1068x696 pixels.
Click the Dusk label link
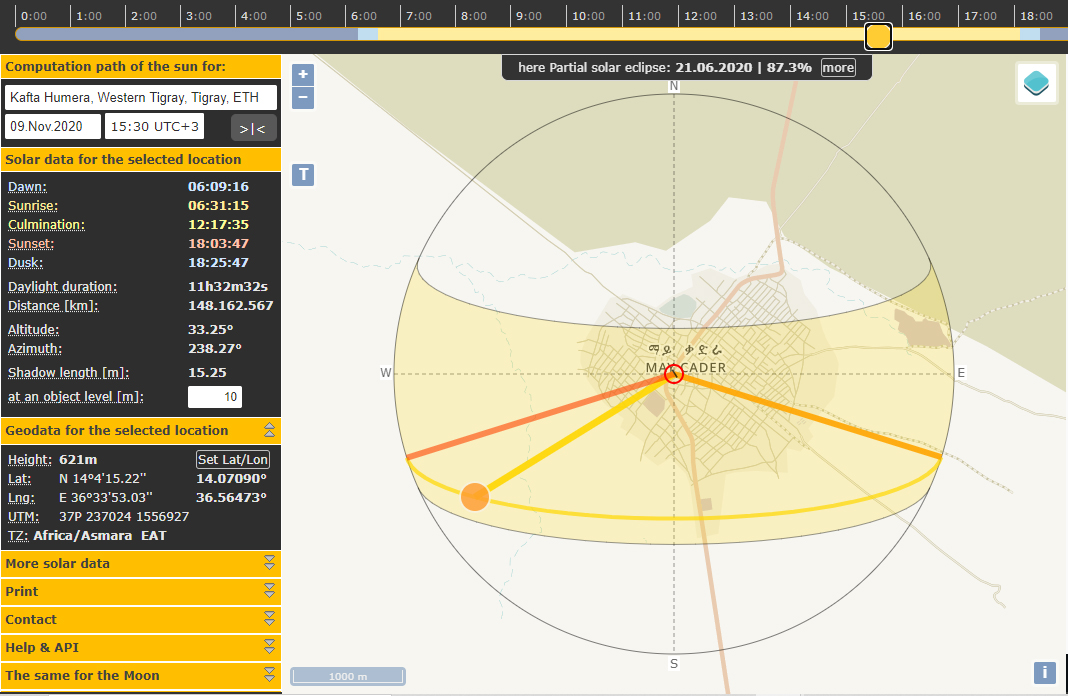click(x=25, y=263)
